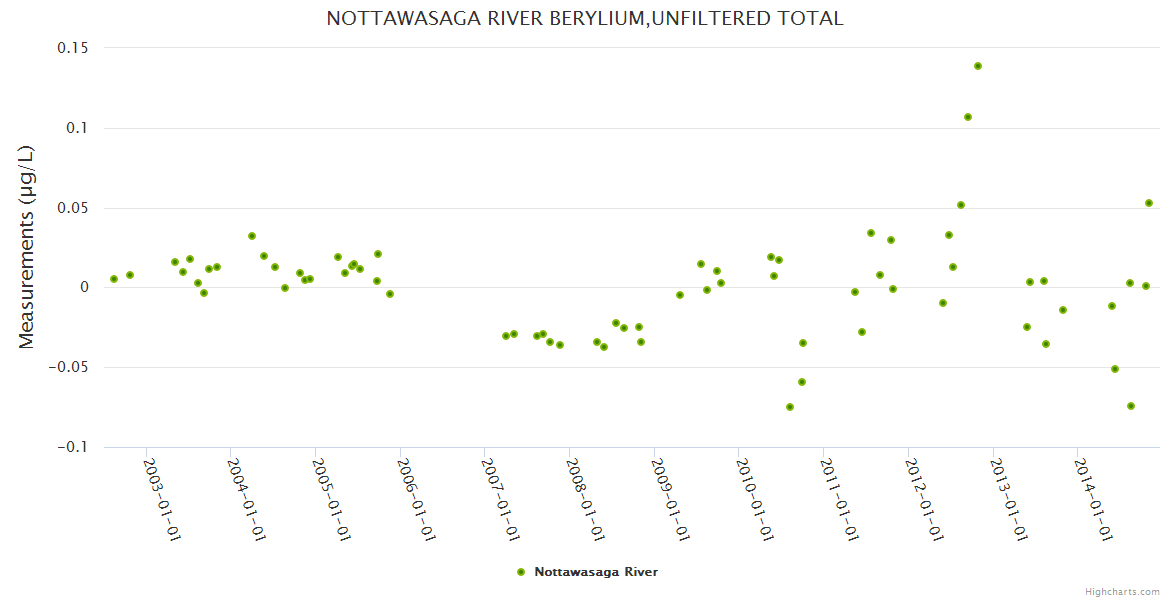Select the 2014 data point near -0.074
The image size is (1170, 600).
1131,406
